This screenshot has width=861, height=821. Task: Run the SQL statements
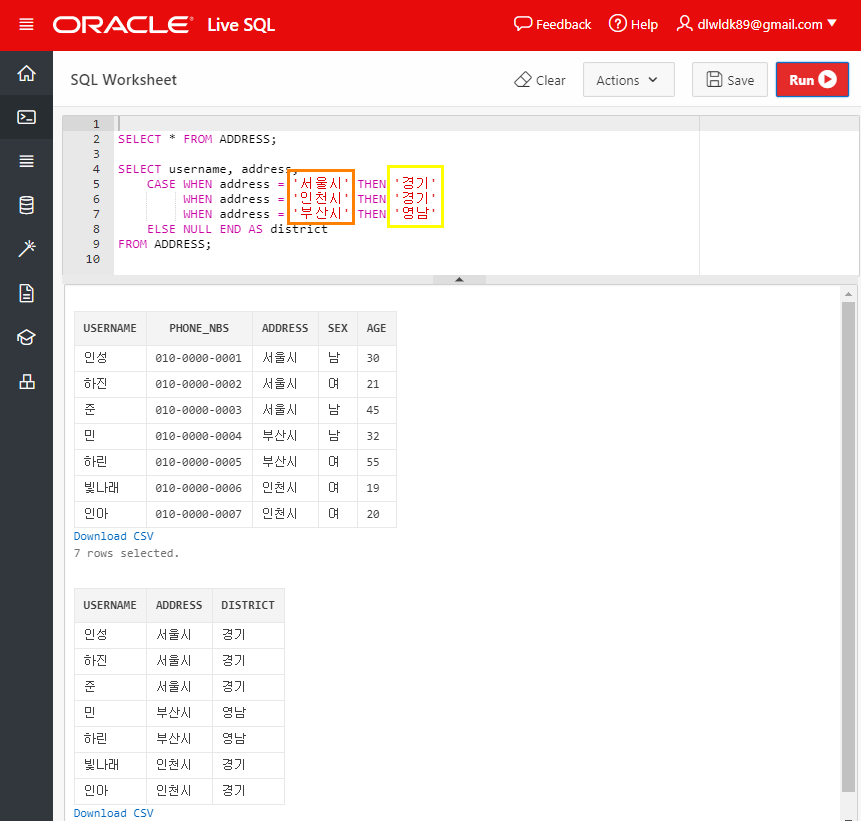812,80
